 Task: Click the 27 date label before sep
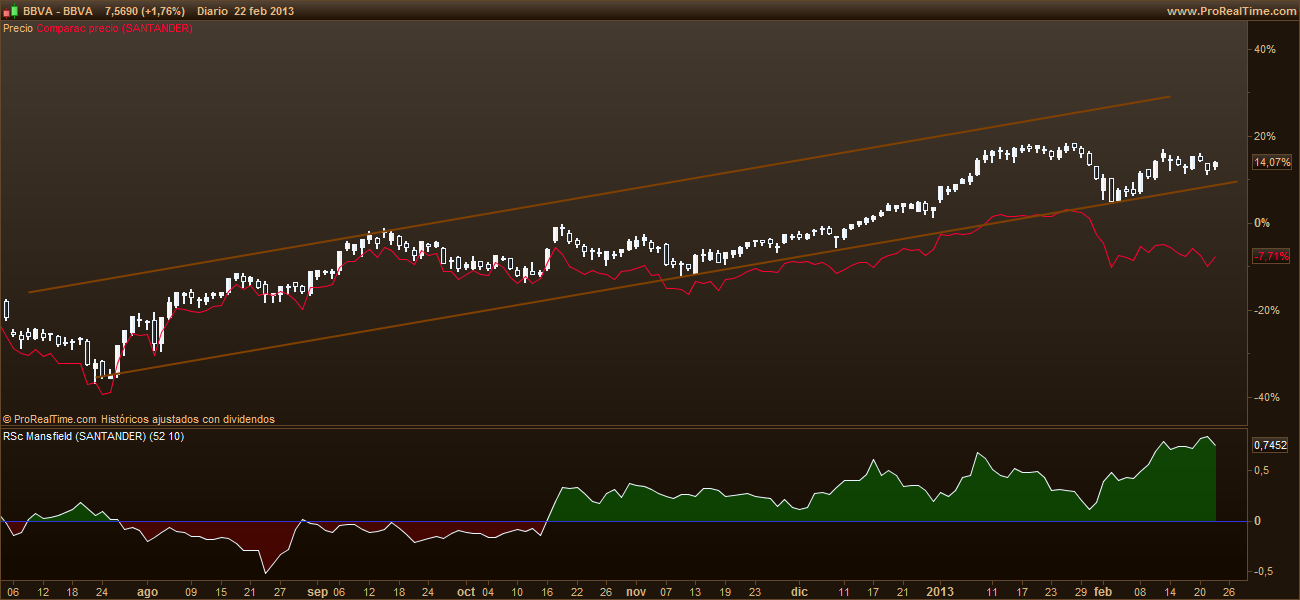pos(279,591)
